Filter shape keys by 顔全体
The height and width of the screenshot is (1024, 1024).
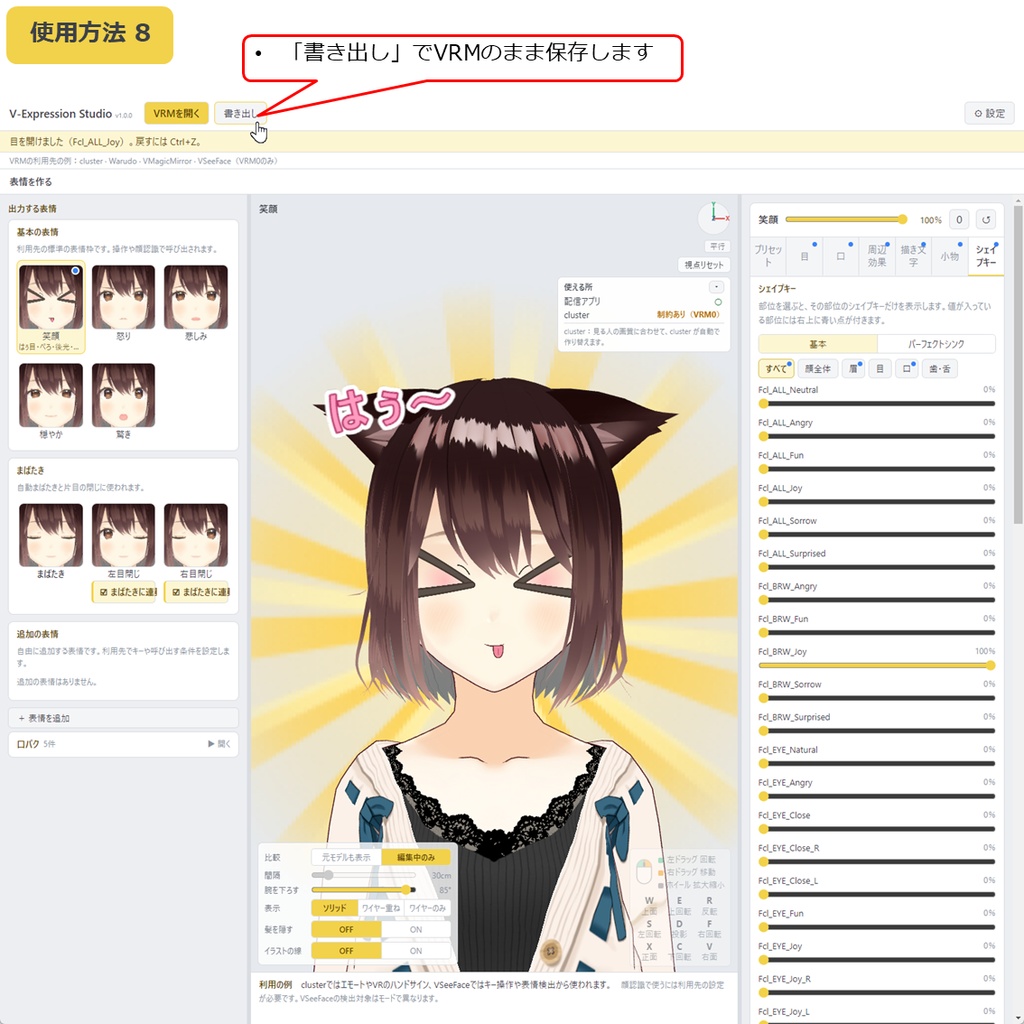[x=818, y=368]
